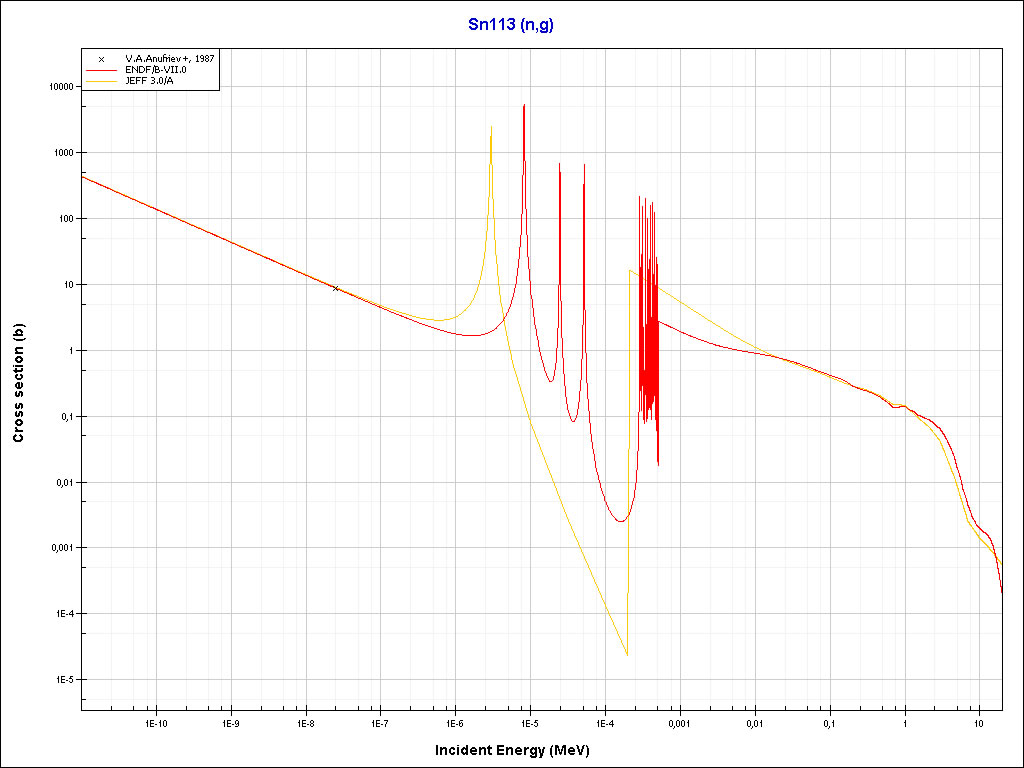Select the V.A.Anufriev+, 1987 legend entry

(169, 59)
